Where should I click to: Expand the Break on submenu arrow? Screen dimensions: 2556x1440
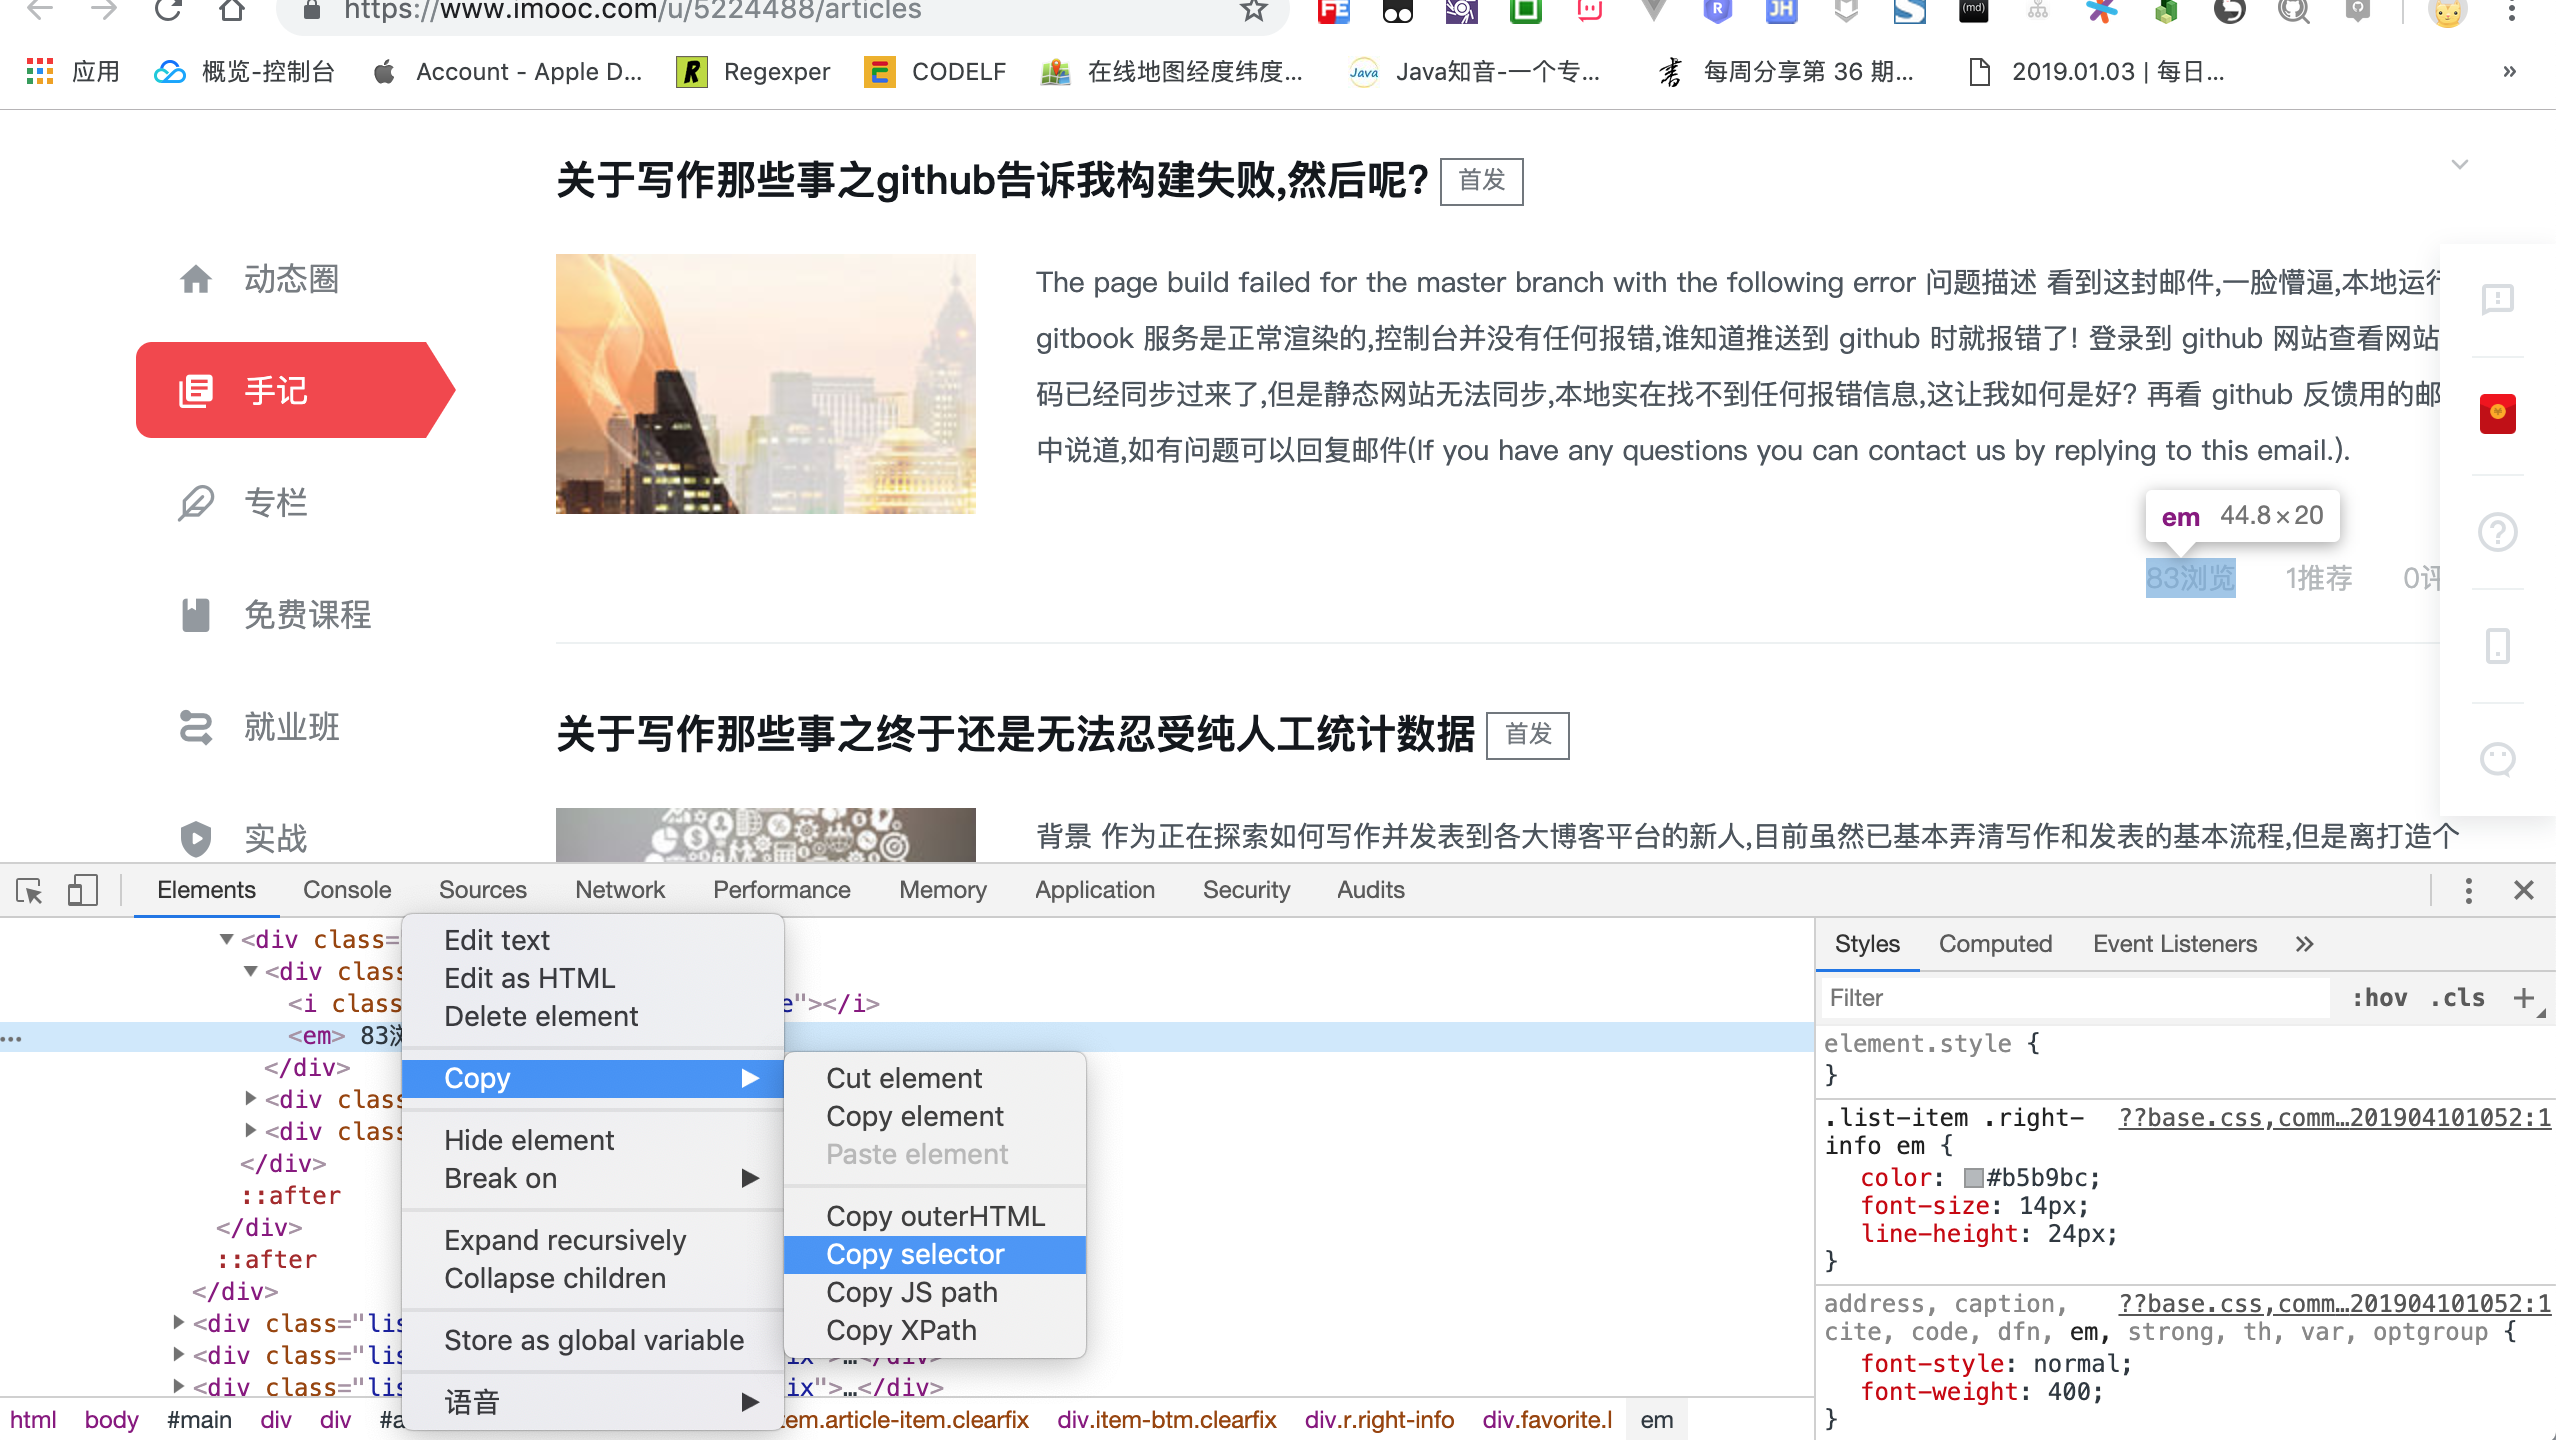[750, 1178]
